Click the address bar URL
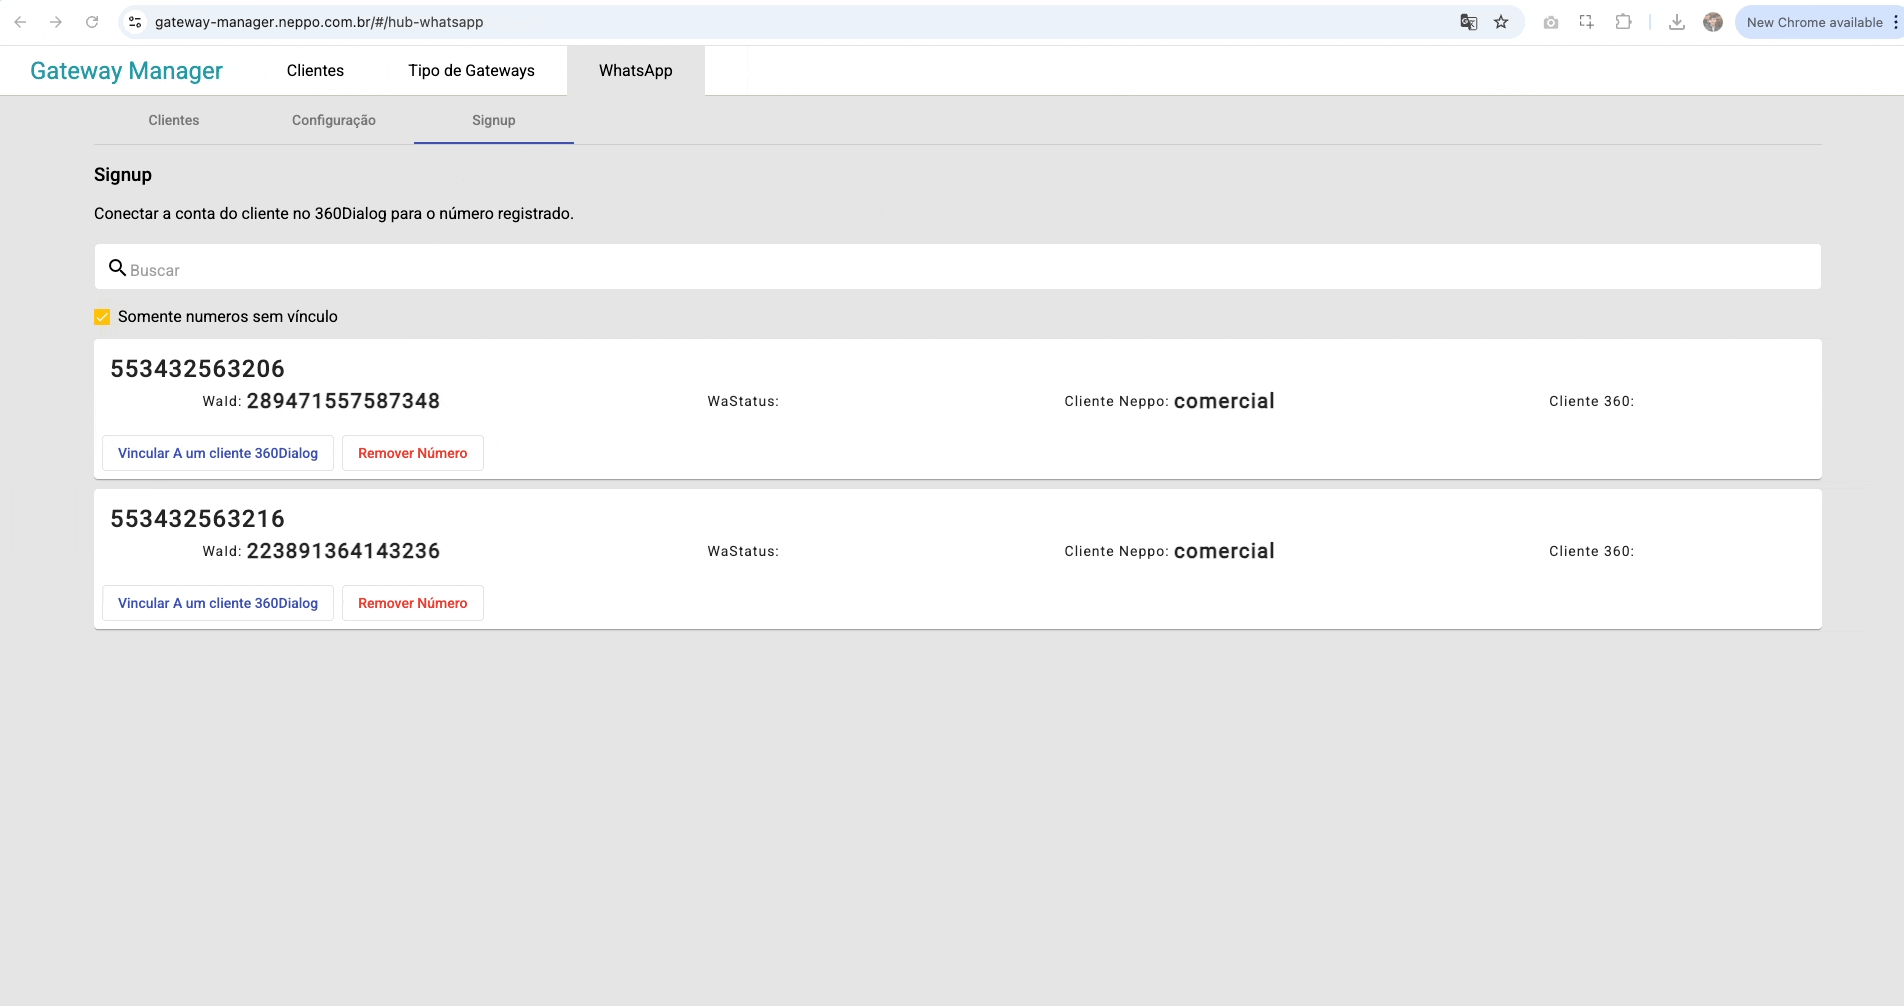Viewport: 1904px width, 1006px height. (x=319, y=22)
